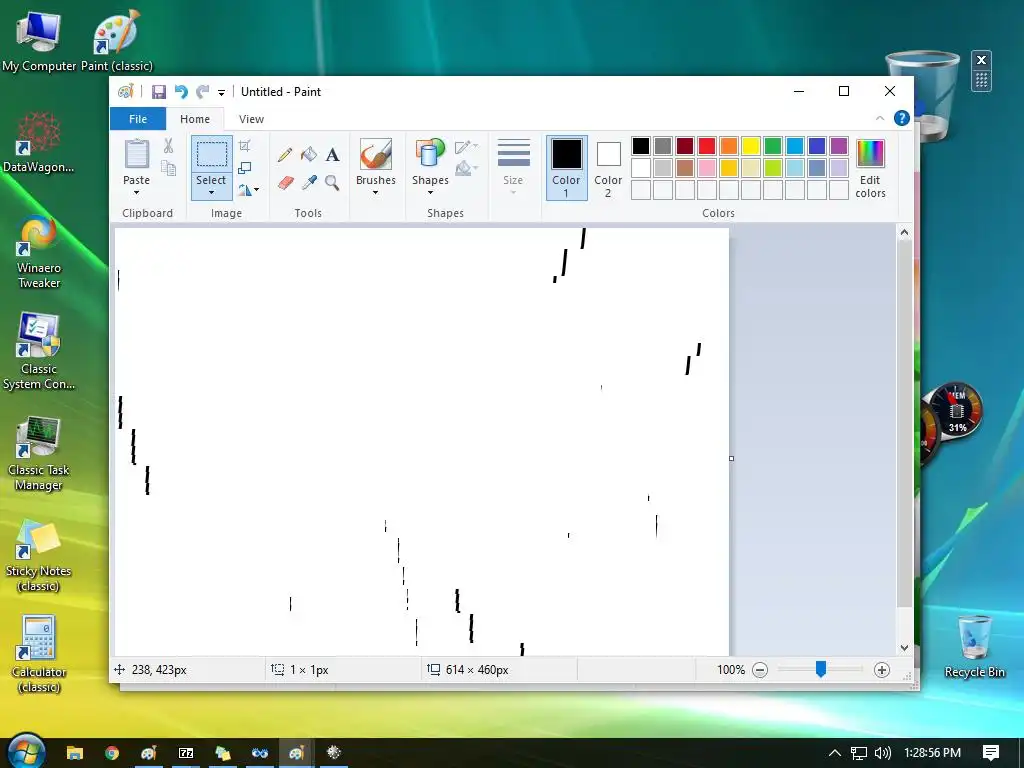Click the system clock 1:28:56 PM

click(x=932, y=753)
